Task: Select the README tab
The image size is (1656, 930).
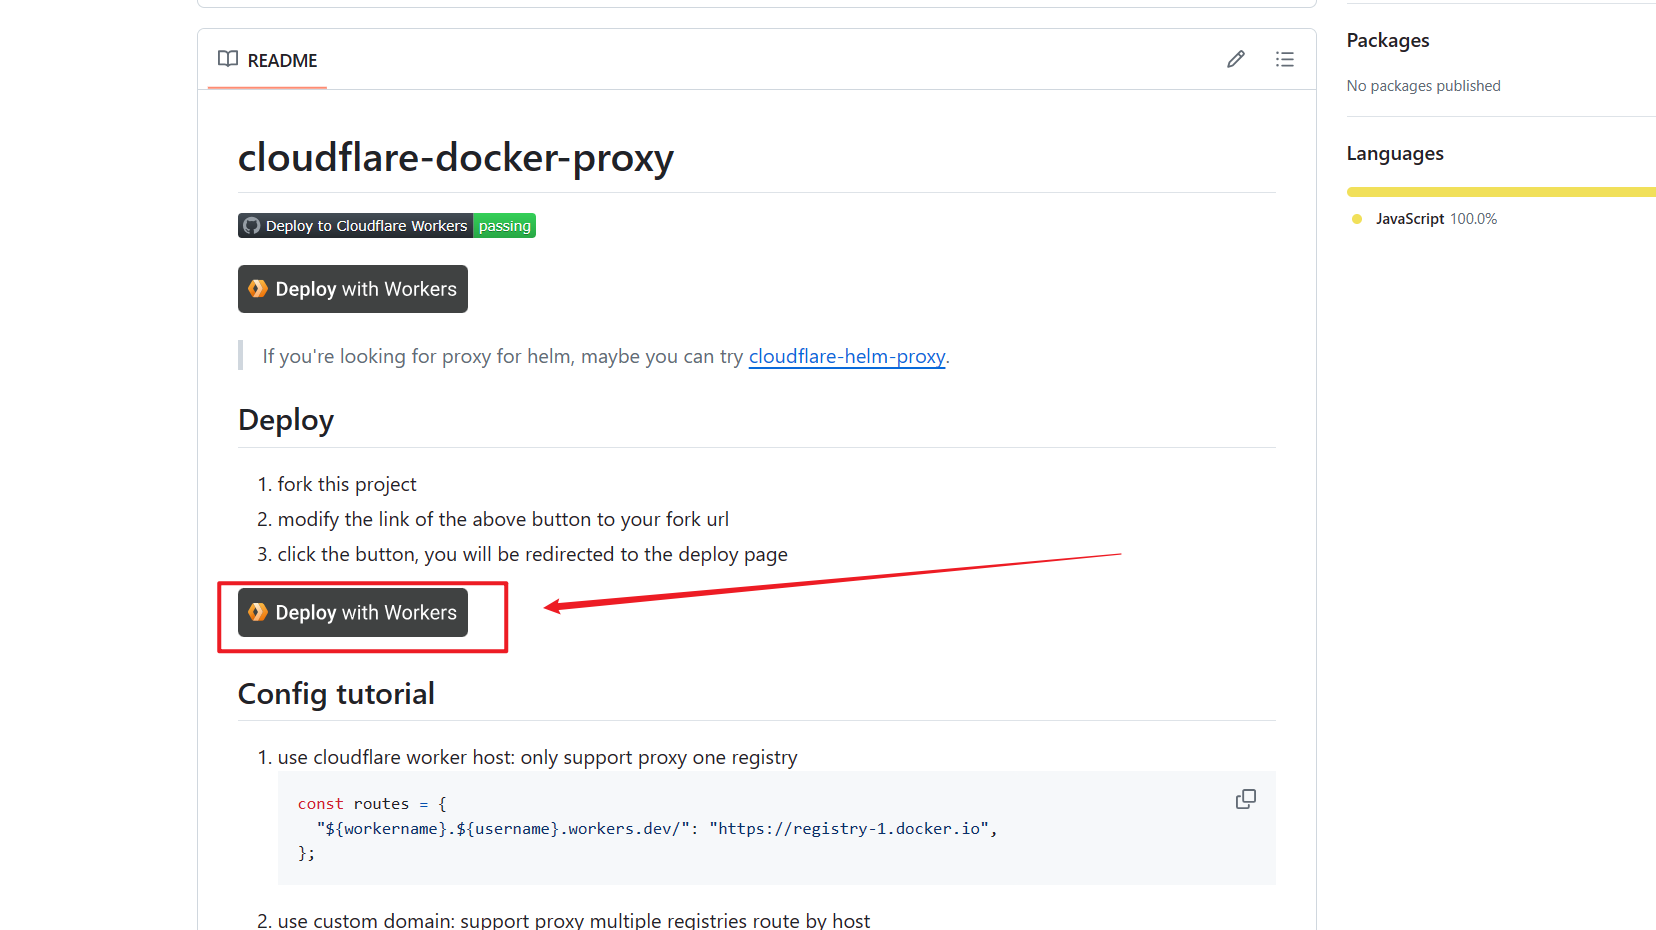Action: point(267,60)
